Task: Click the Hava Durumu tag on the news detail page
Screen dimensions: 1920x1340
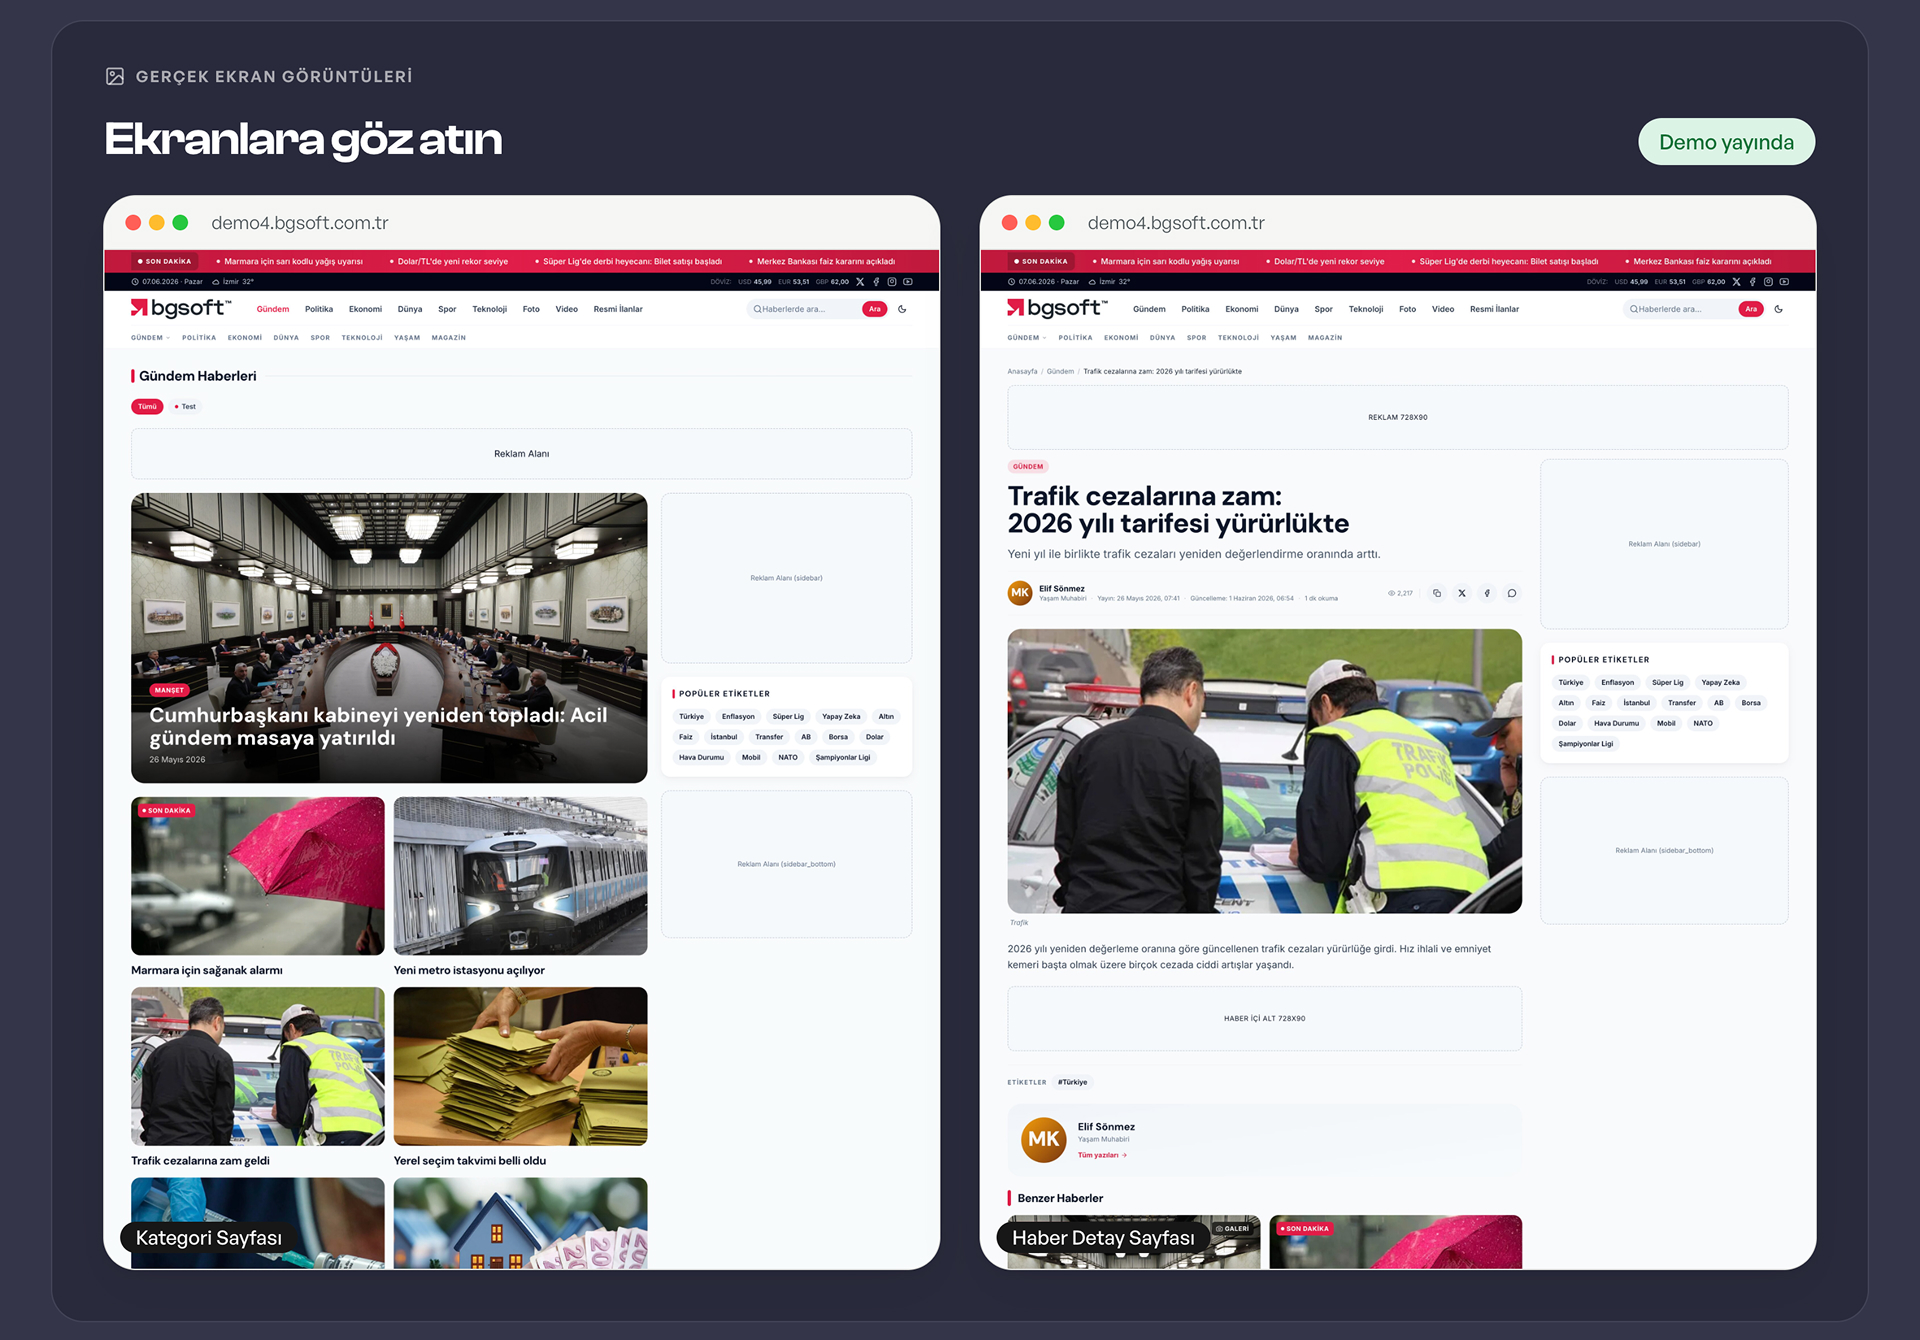Action: pos(1616,723)
